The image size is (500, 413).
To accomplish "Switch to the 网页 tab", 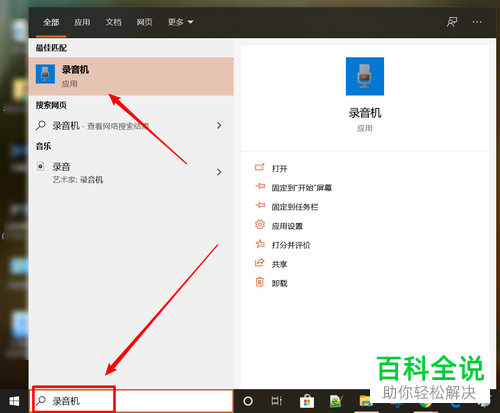I will click(x=144, y=22).
